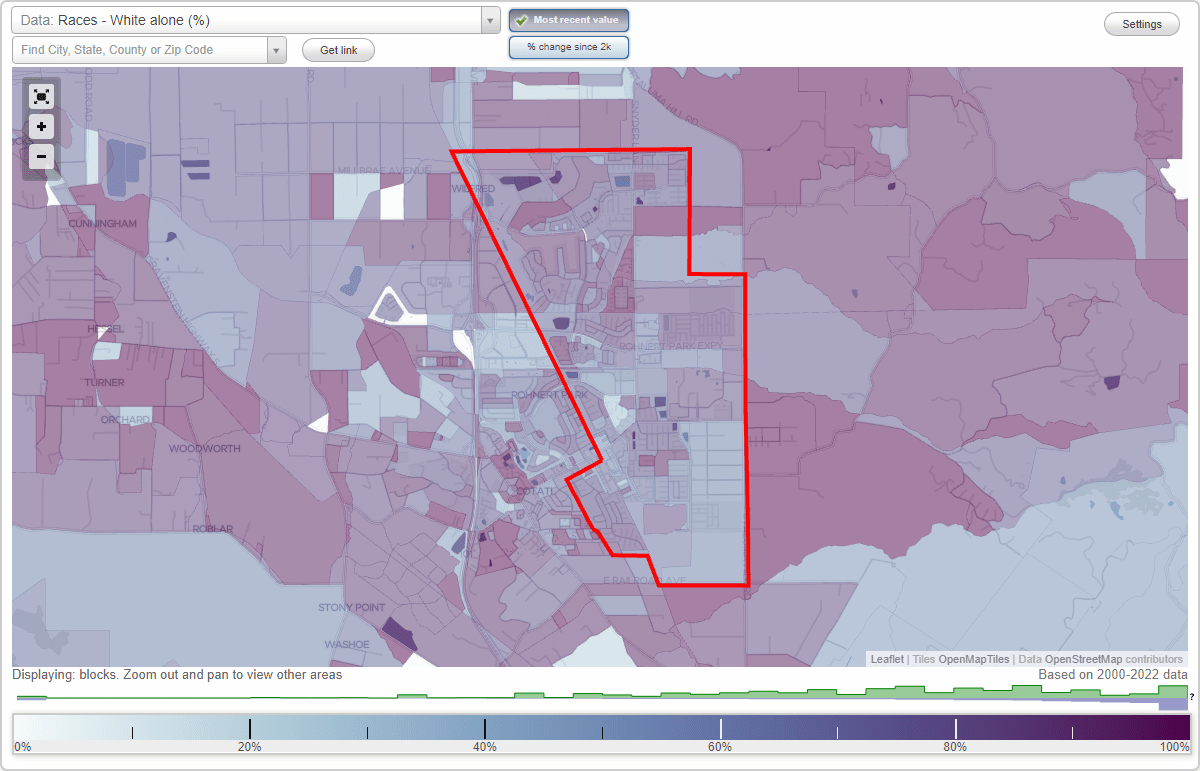Screen dimensions: 1200x771
Task: Click the 80% mark on color legend
Action: [955, 746]
